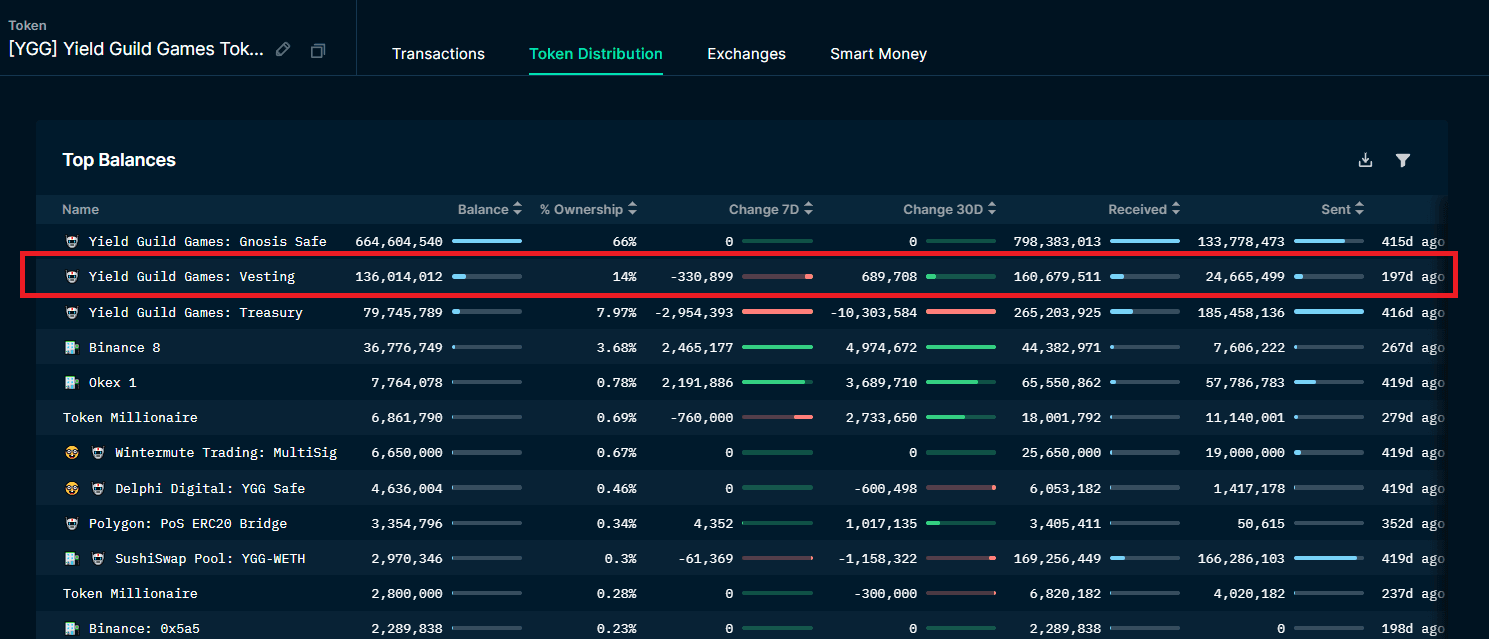
Task: Click the YGG Yield Guild Games token title
Action: click(136, 49)
